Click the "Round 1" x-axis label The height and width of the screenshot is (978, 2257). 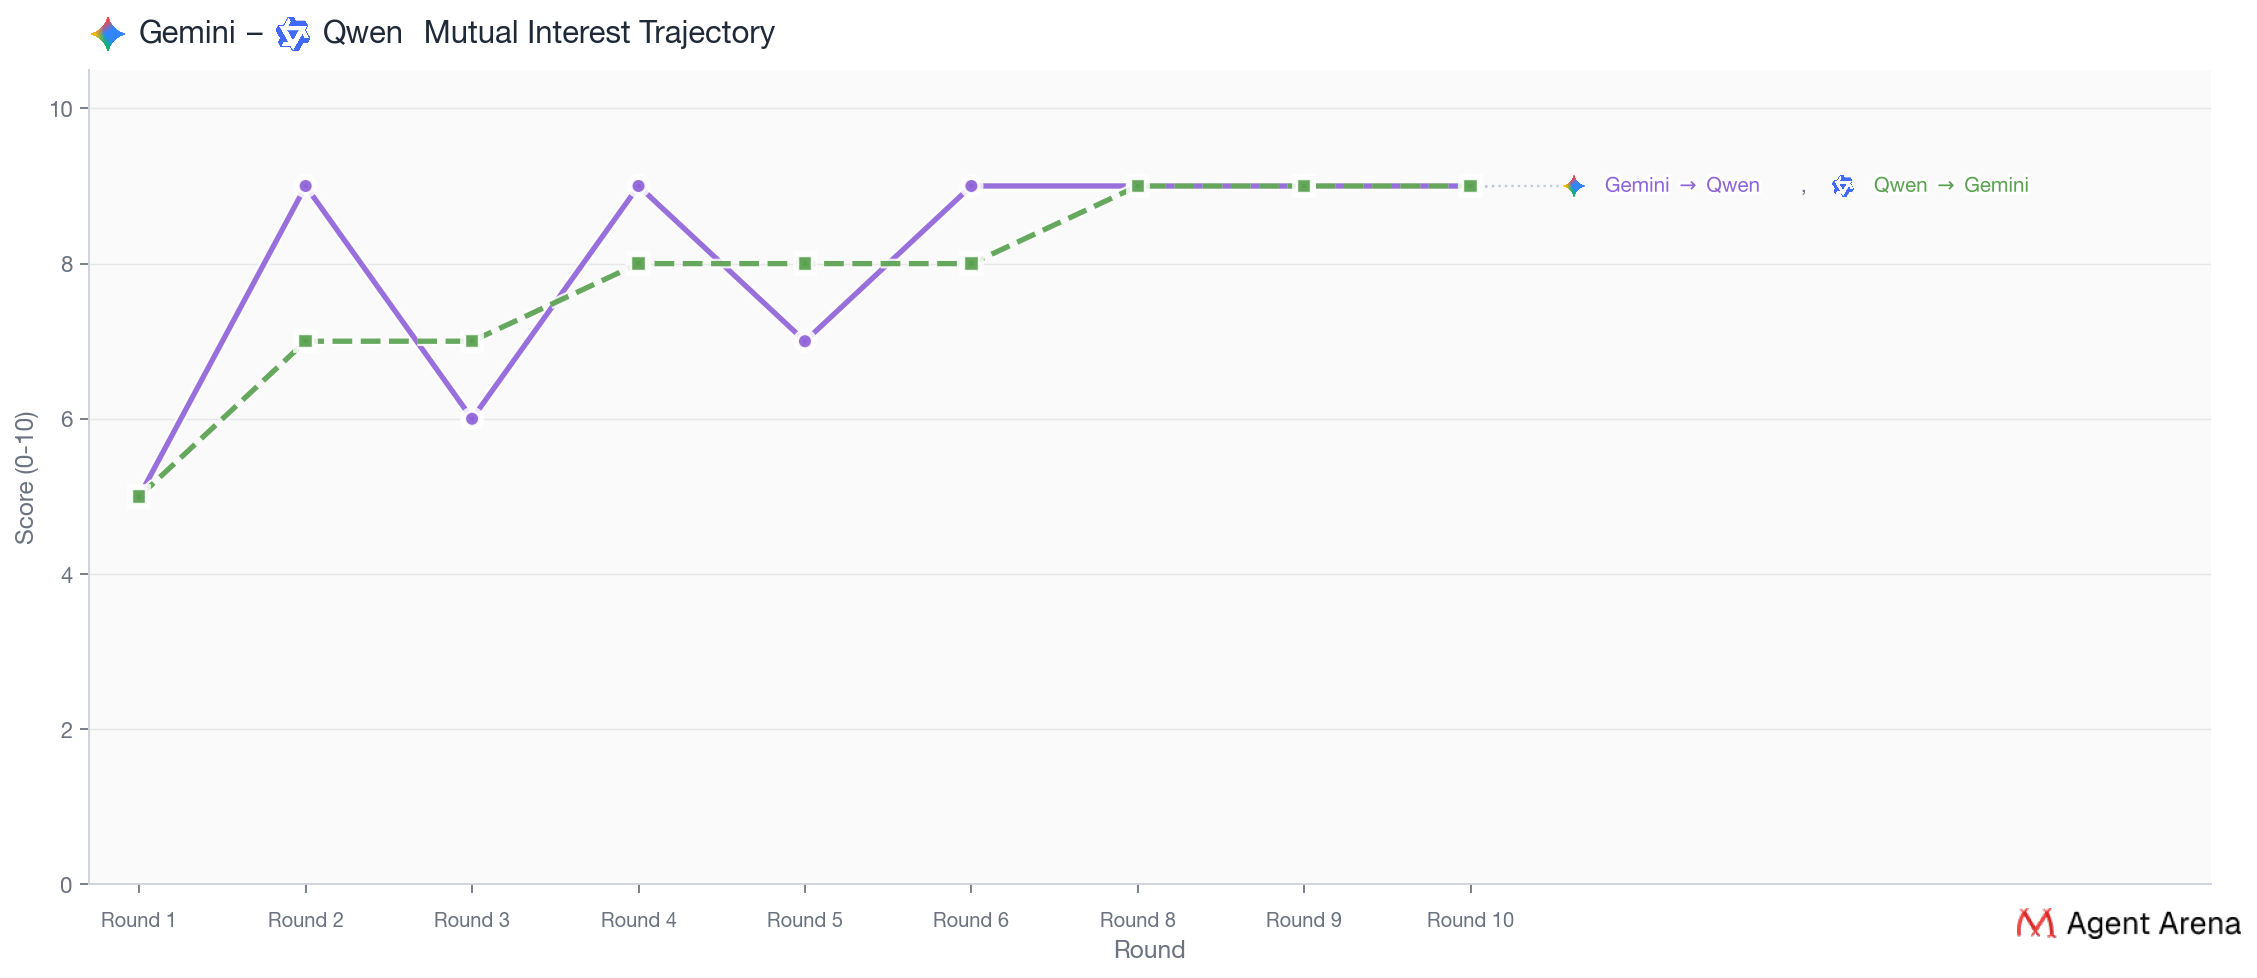tap(138, 920)
